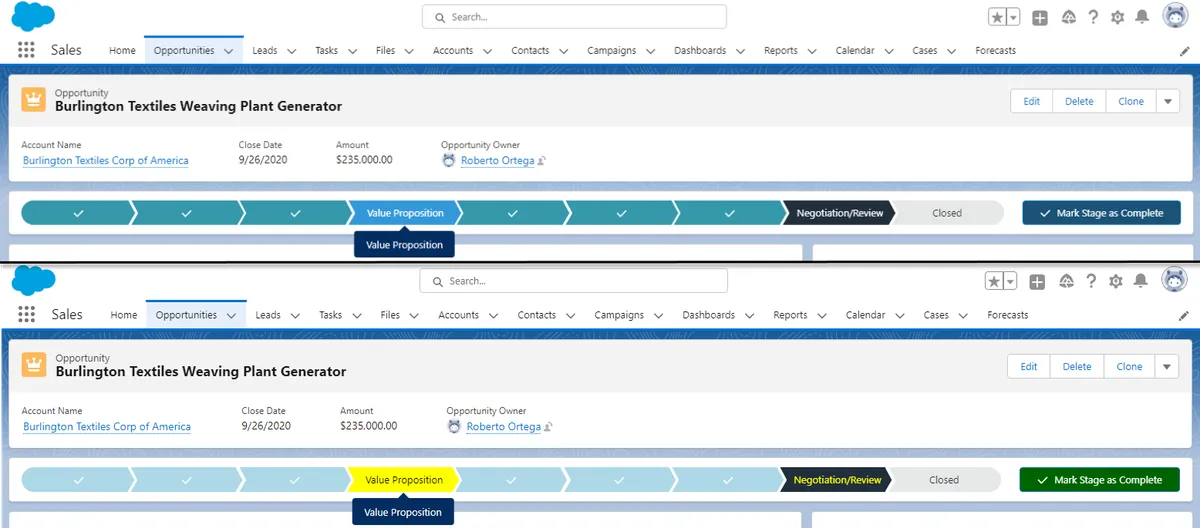Click change-owner icon beside Roberto Ortega, lower screenshot
1200x528 pixels.
[x=548, y=427]
